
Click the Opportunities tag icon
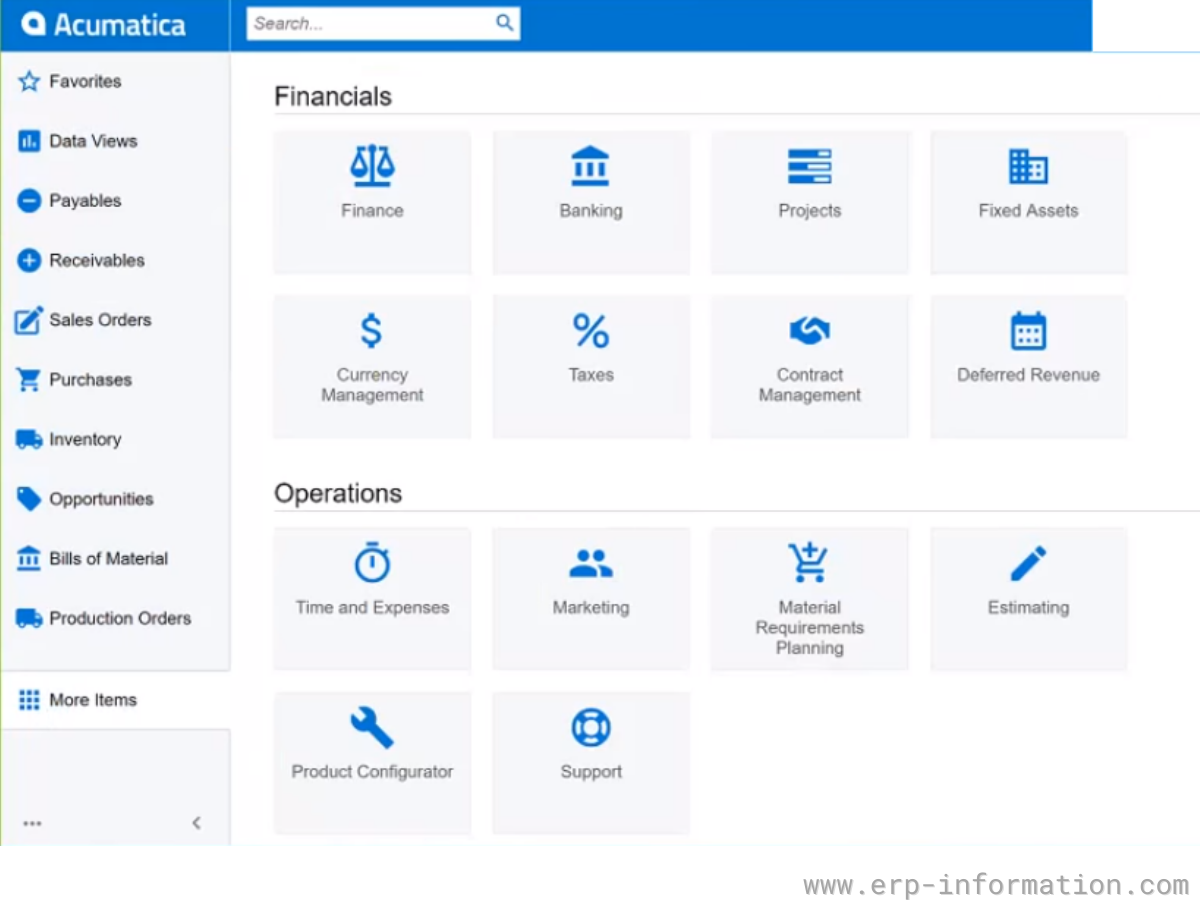pos(29,499)
